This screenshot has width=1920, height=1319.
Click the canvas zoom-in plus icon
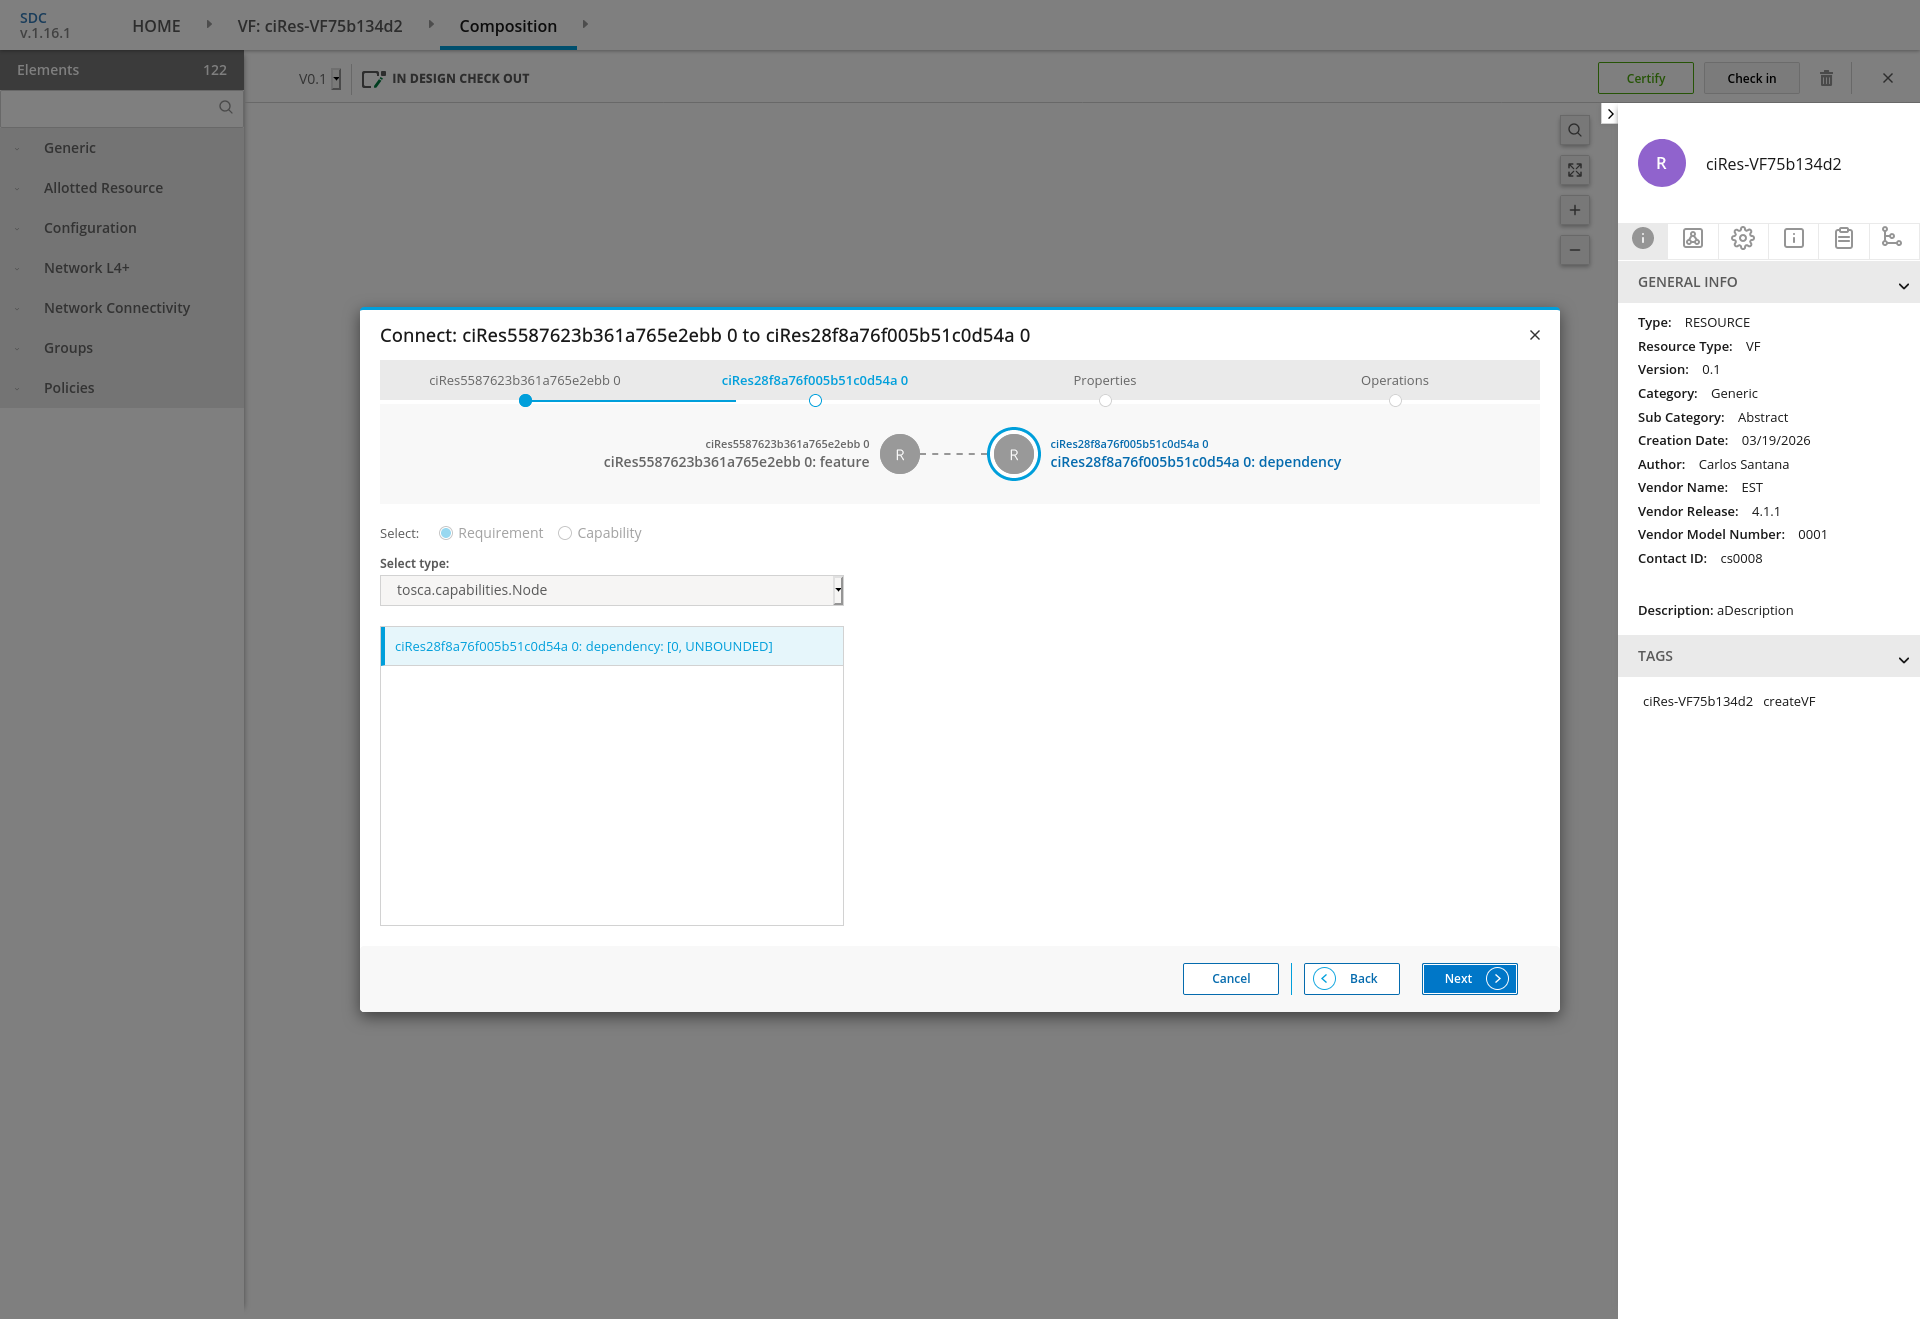1575,210
